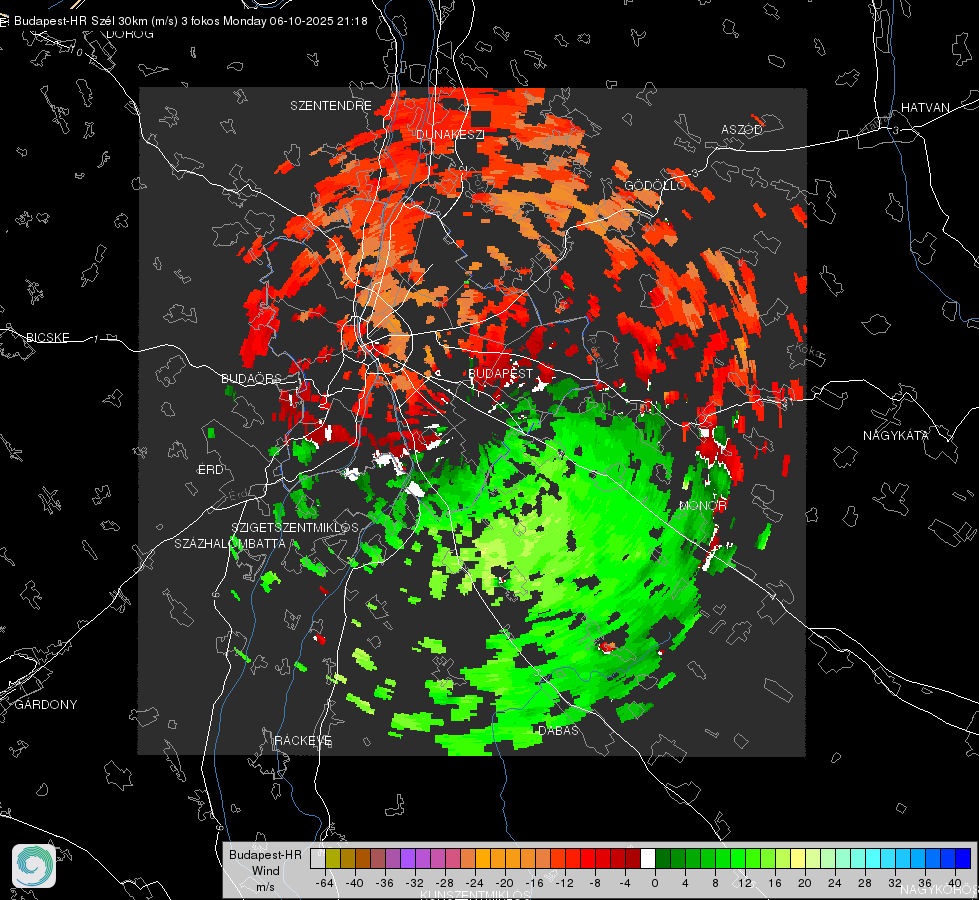
Task: Click the -20 legend value
Action: coord(504,883)
